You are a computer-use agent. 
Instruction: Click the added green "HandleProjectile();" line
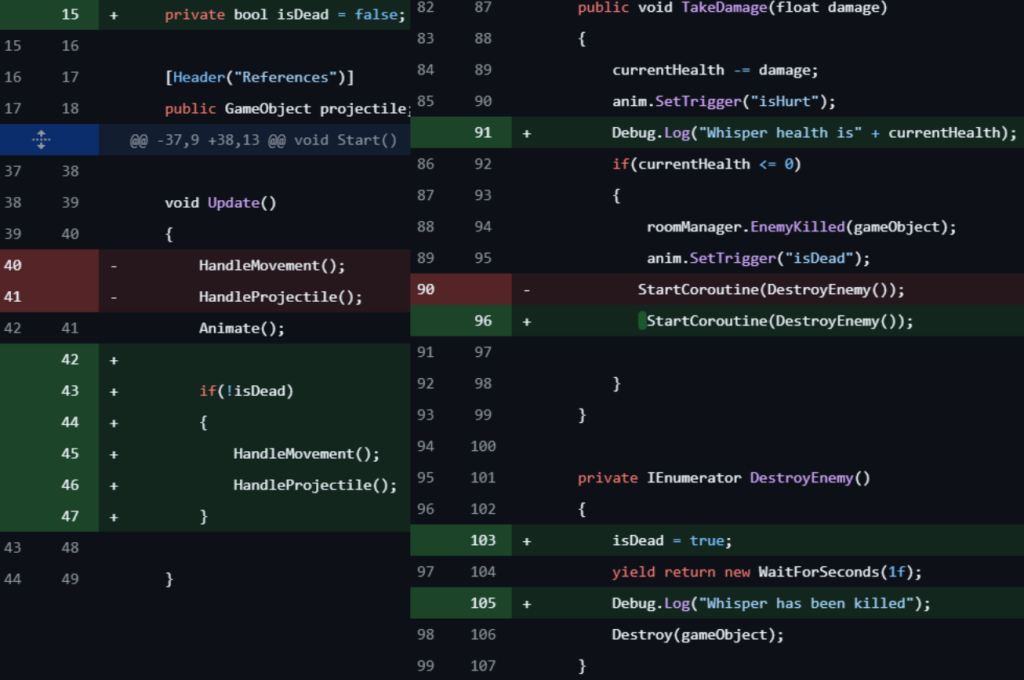point(315,485)
